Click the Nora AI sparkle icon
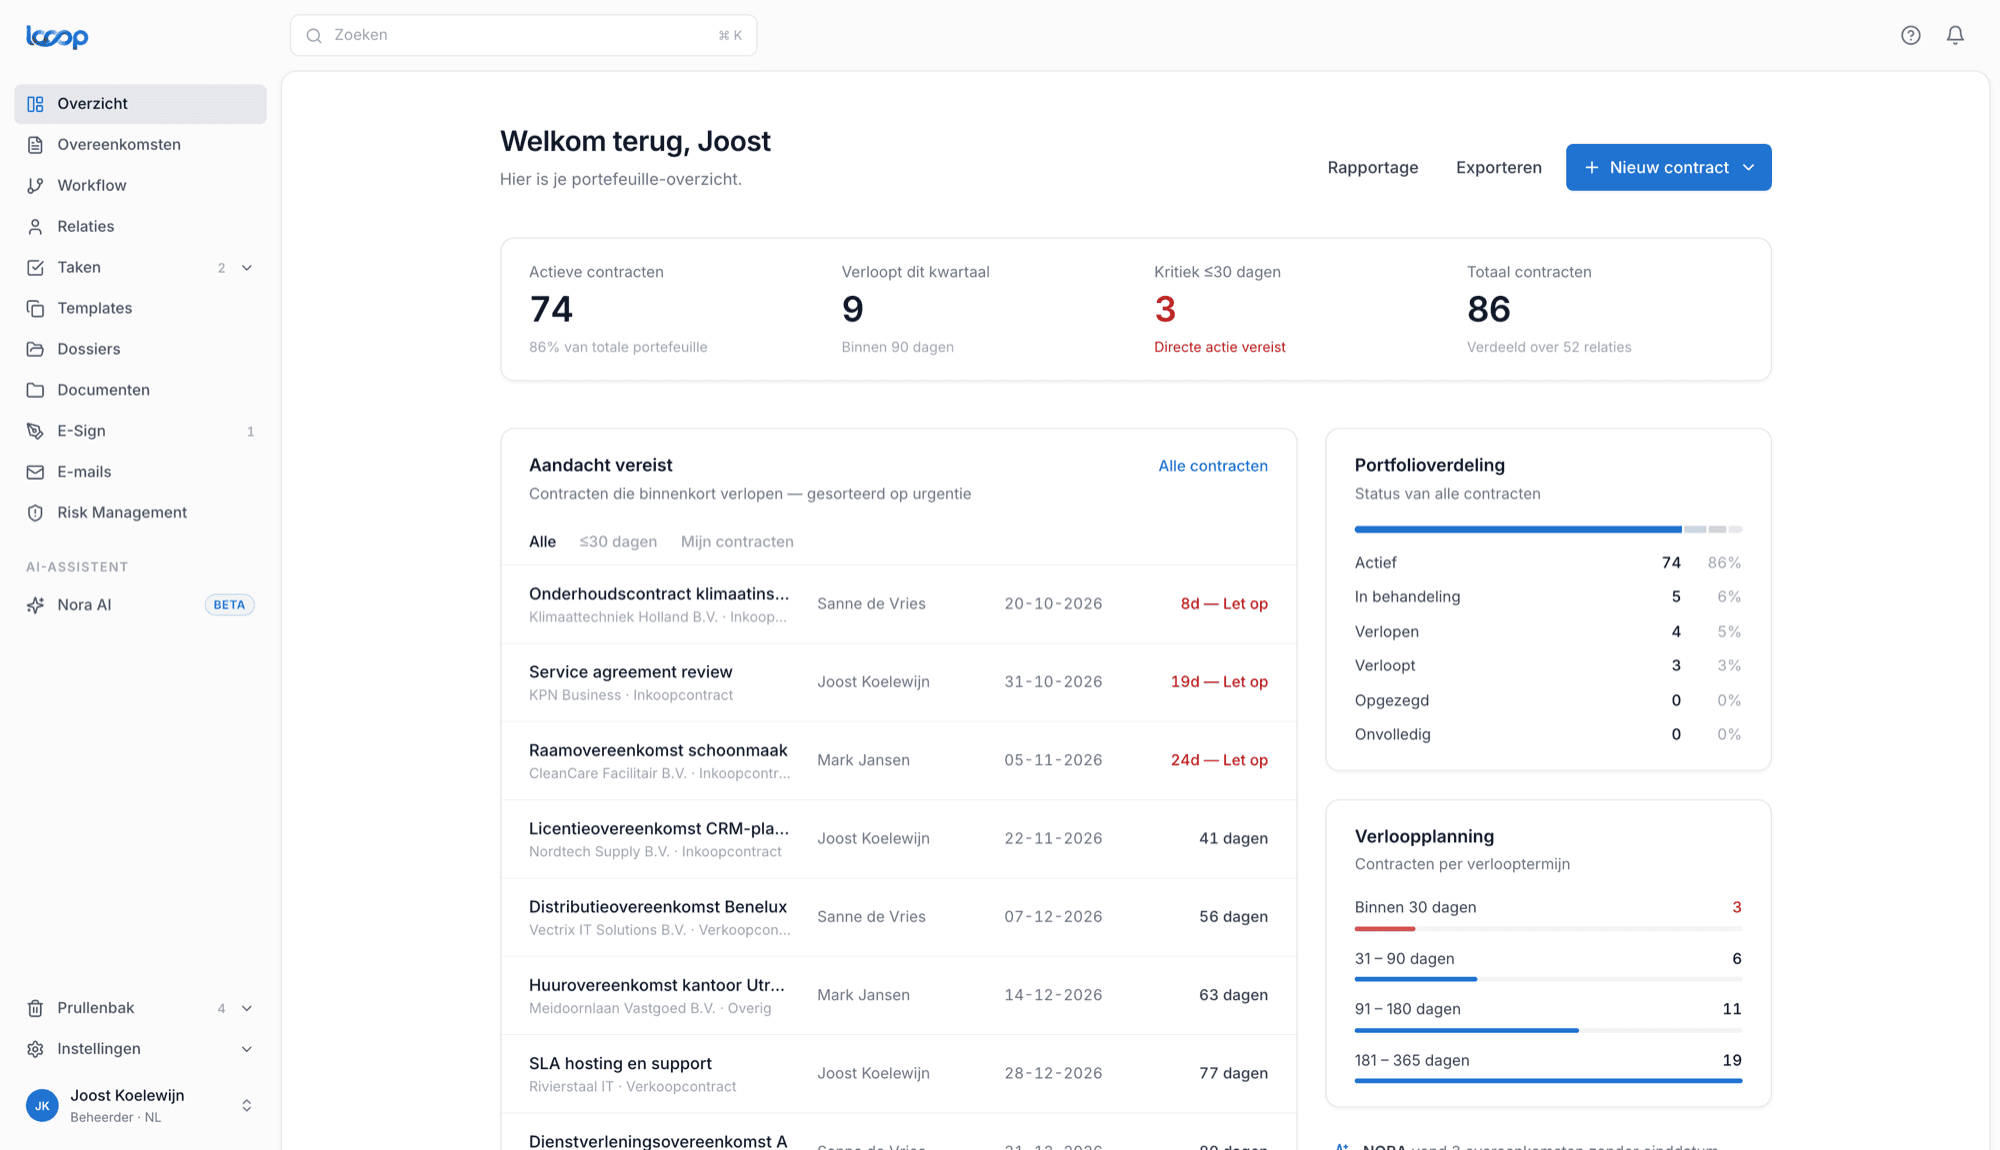 pyautogui.click(x=35, y=605)
